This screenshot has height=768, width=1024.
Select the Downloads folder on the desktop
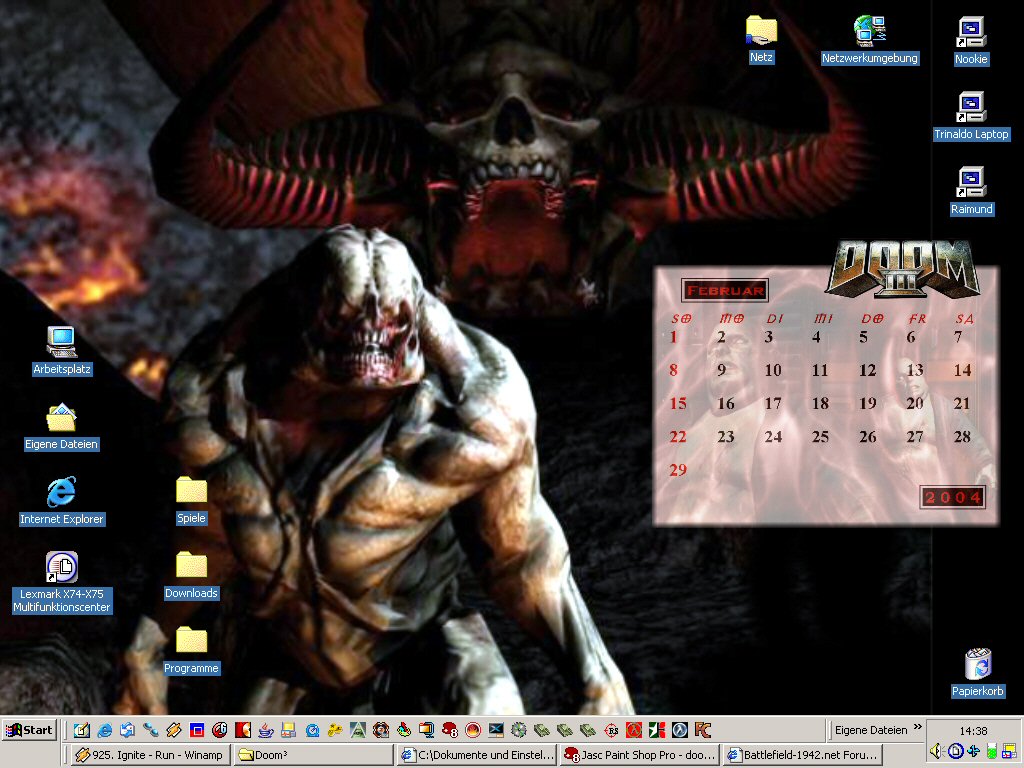click(191, 575)
